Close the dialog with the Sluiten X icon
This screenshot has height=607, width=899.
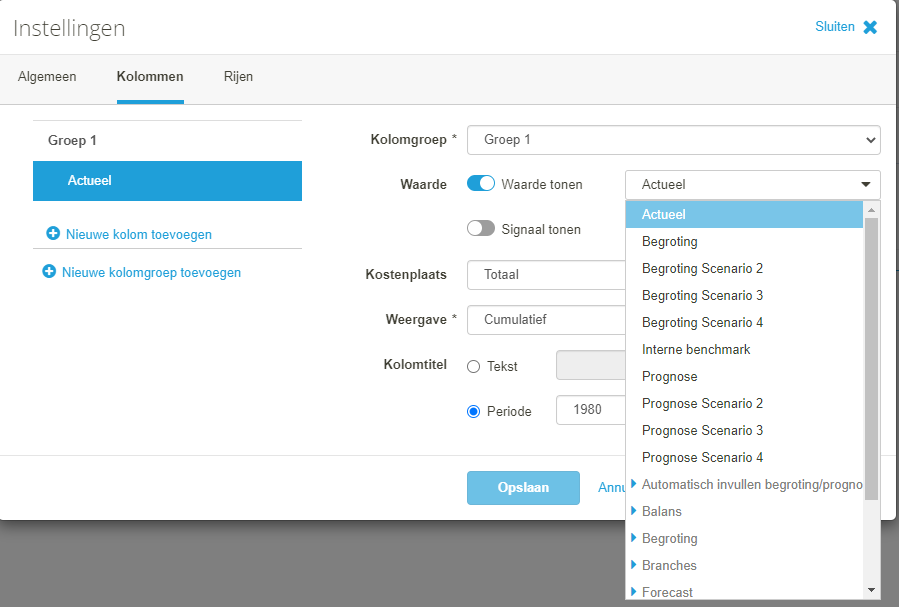[870, 27]
